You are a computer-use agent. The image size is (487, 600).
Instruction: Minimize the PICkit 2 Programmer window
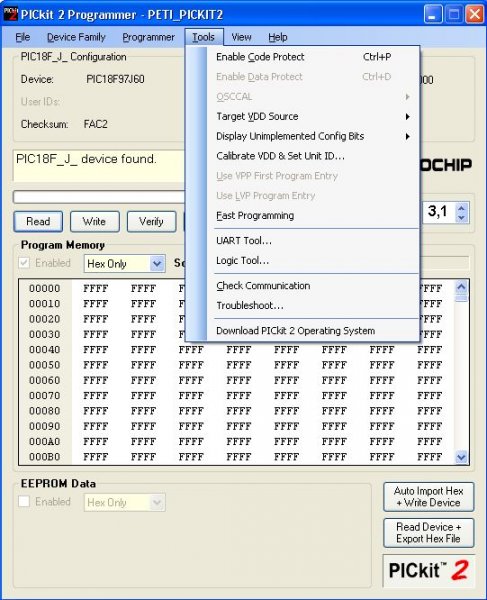click(x=433, y=15)
